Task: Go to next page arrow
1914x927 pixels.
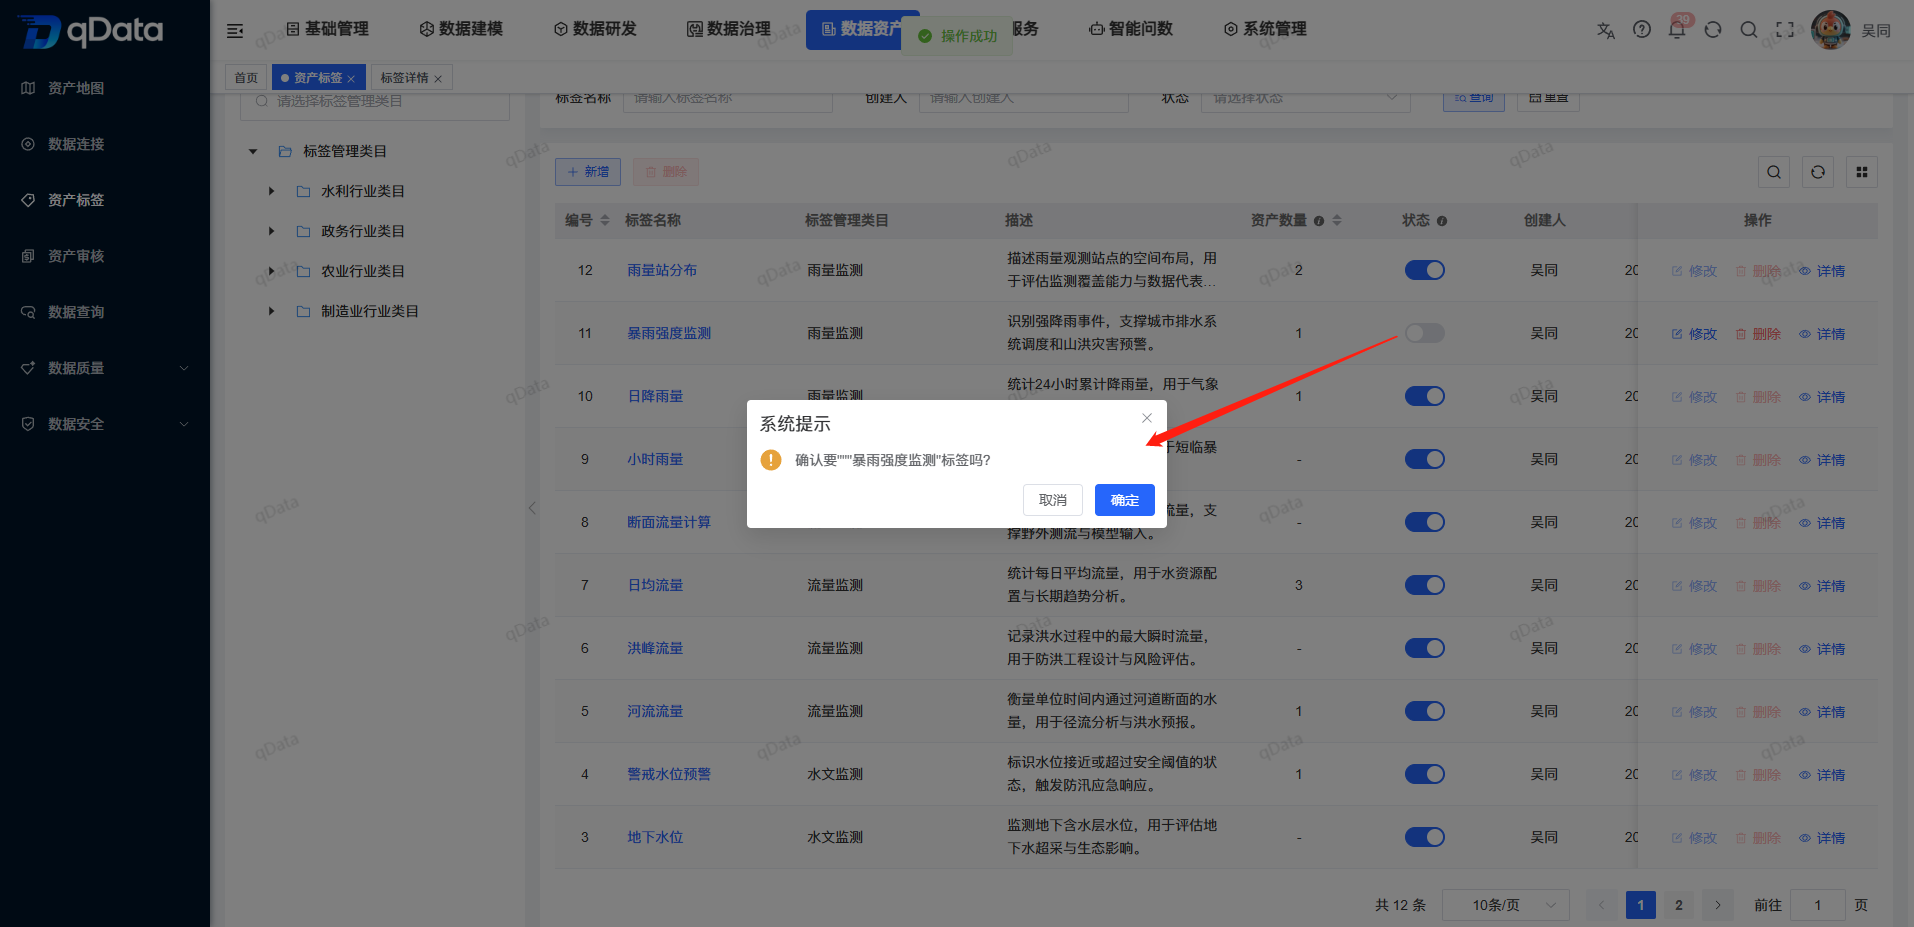Action: click(1718, 905)
